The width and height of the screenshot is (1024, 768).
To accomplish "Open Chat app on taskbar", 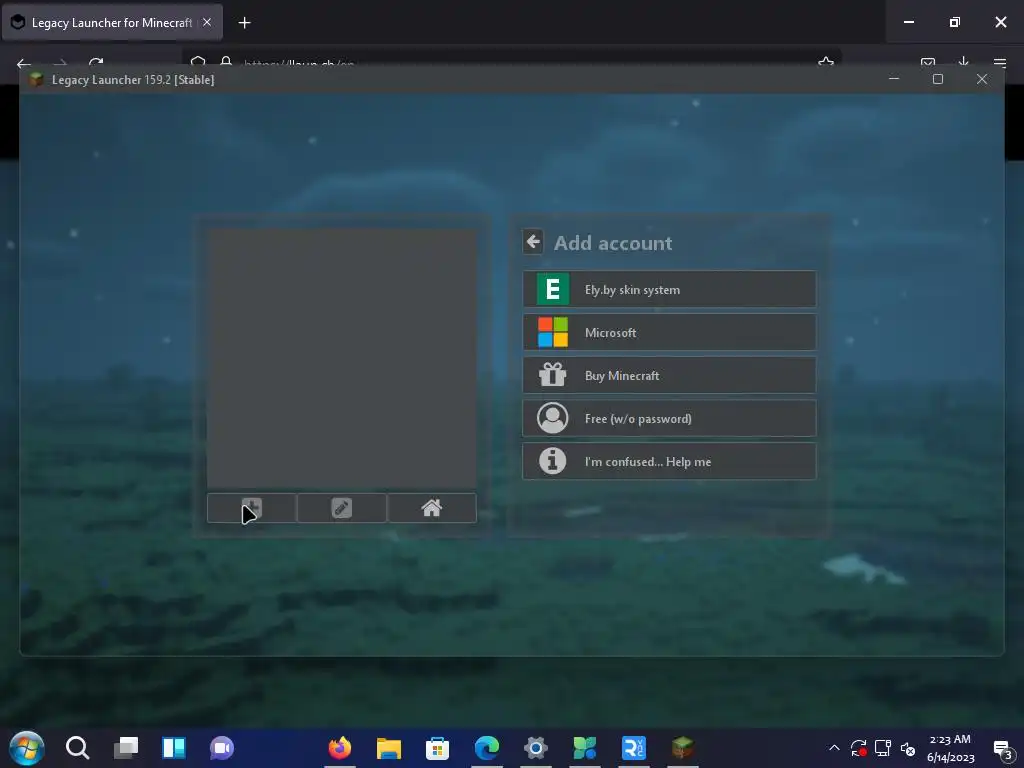I will (x=222, y=748).
